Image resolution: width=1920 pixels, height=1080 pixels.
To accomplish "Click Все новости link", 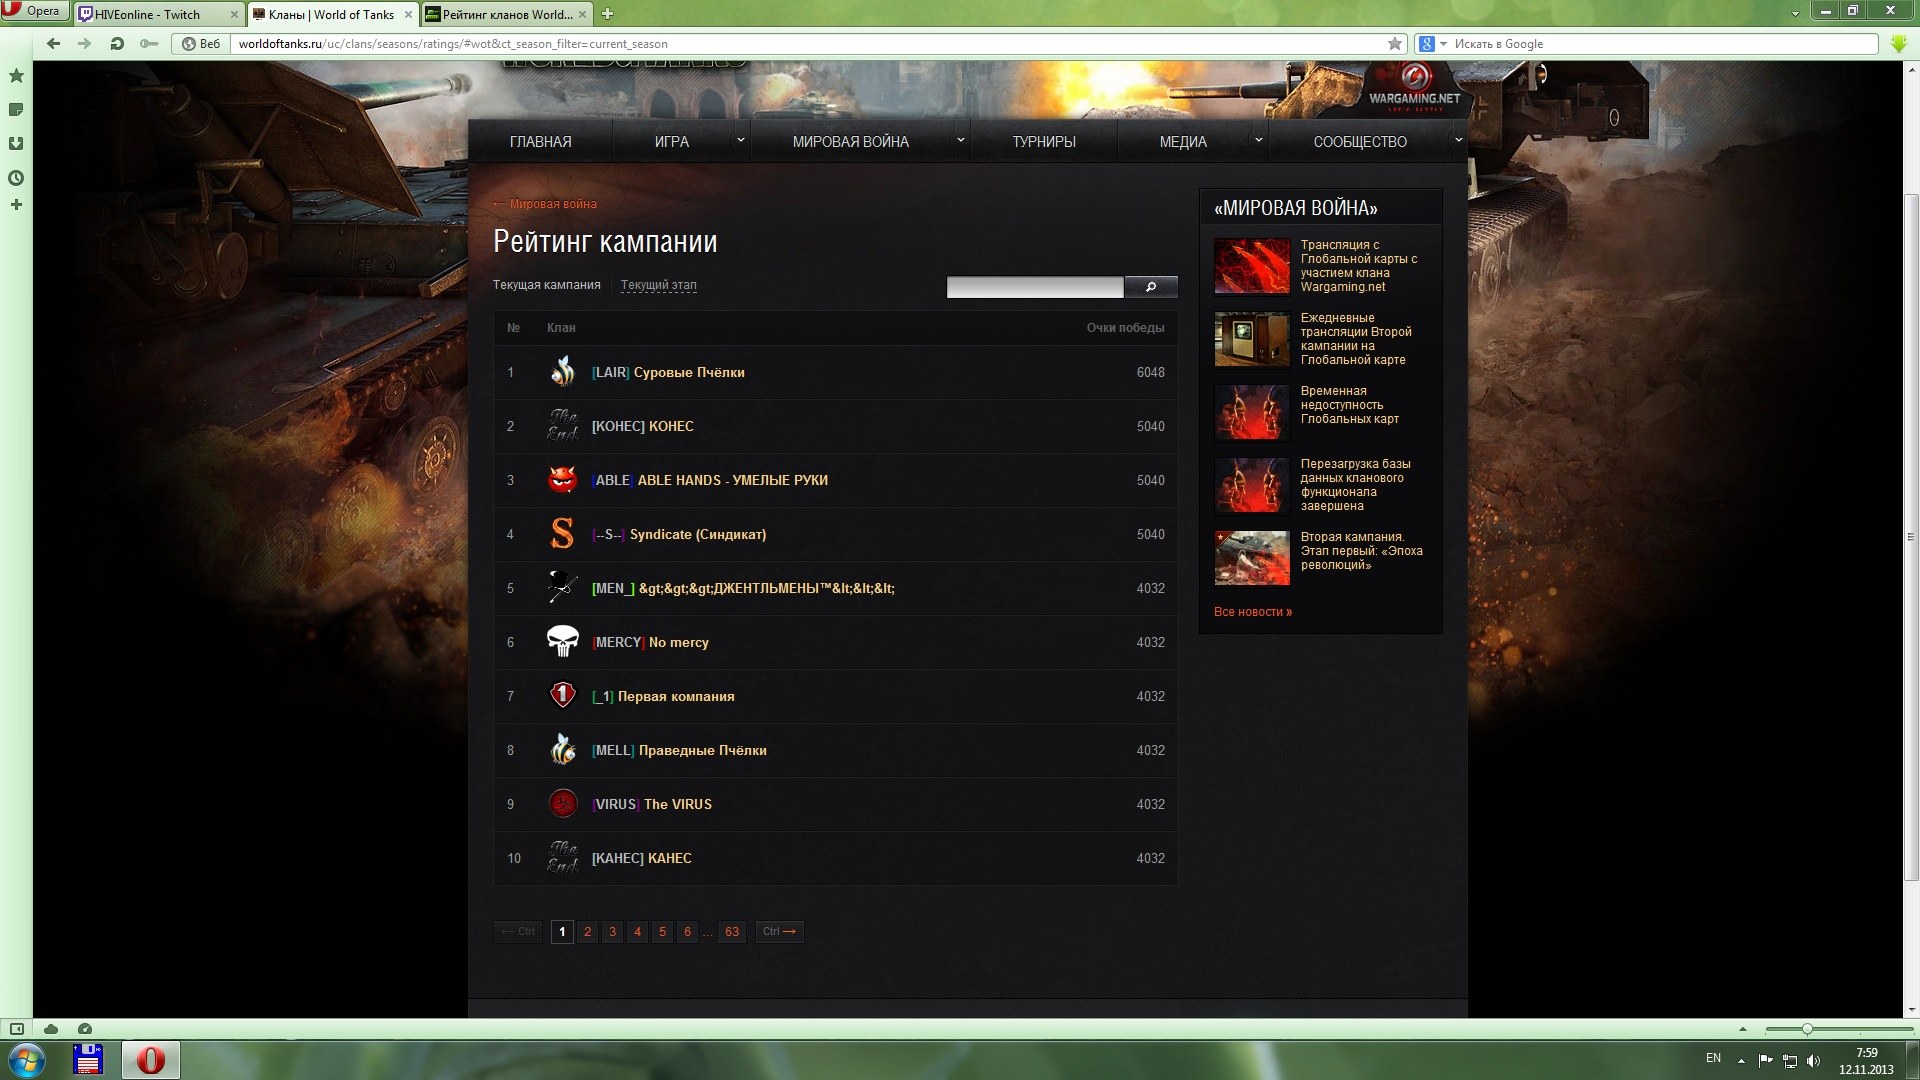I will 1251,611.
